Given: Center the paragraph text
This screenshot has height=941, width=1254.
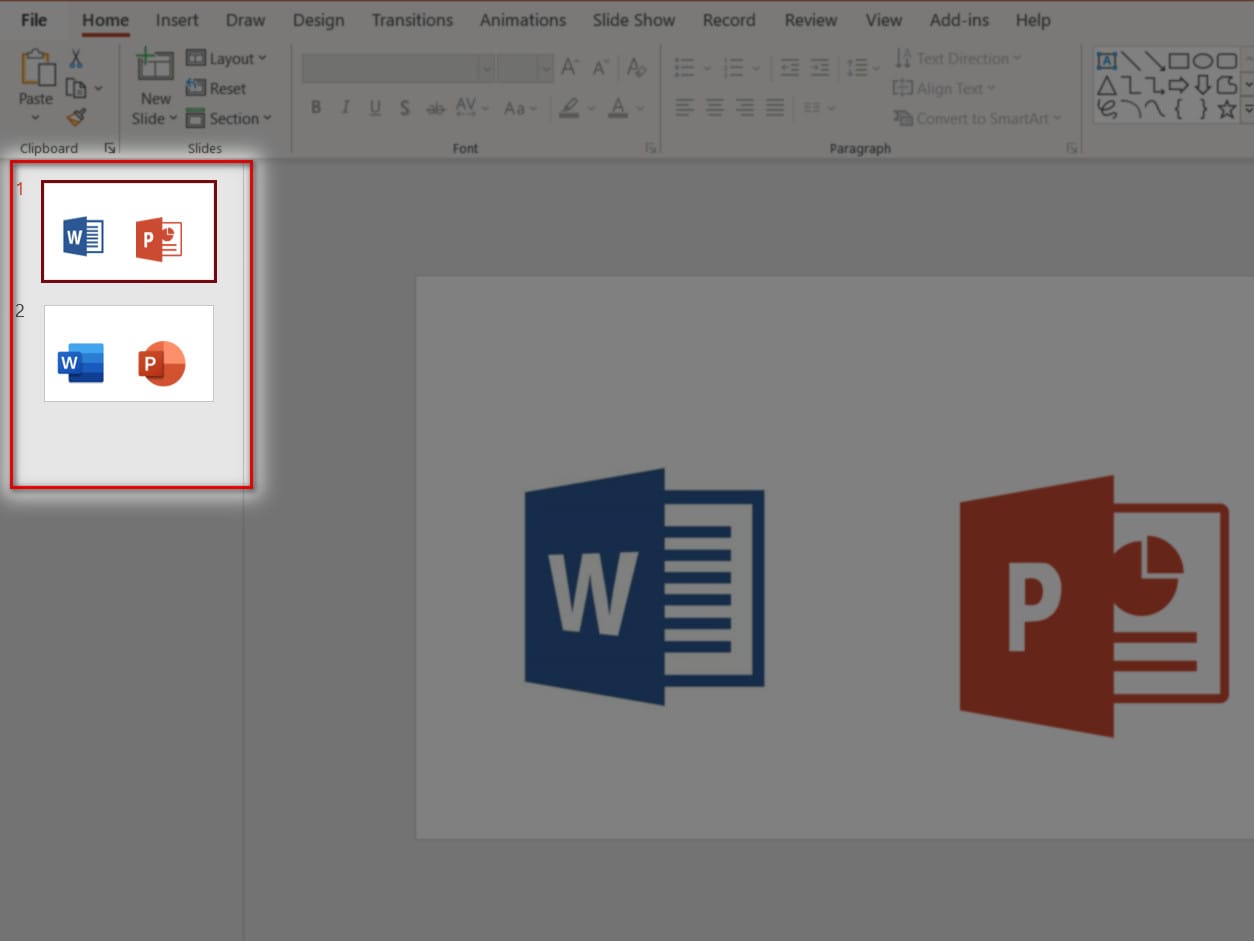Looking at the screenshot, I should point(714,107).
